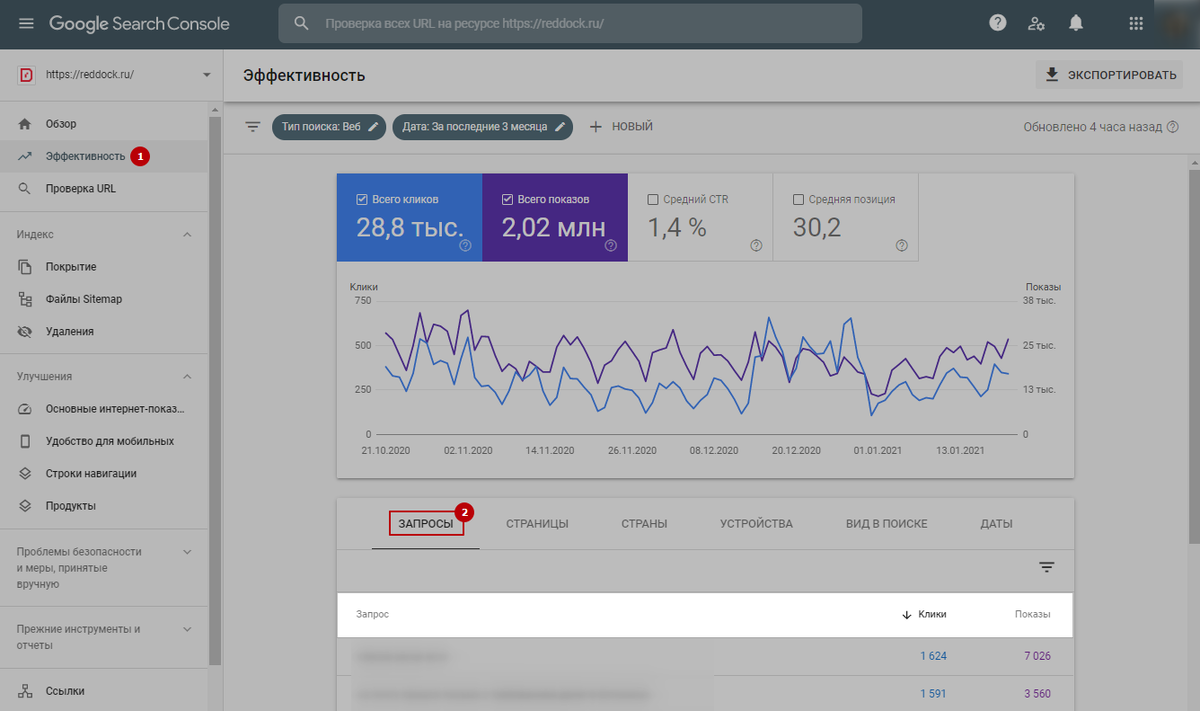1200x711 pixels.
Task: Open the notifications bell
Action: click(x=1076, y=23)
